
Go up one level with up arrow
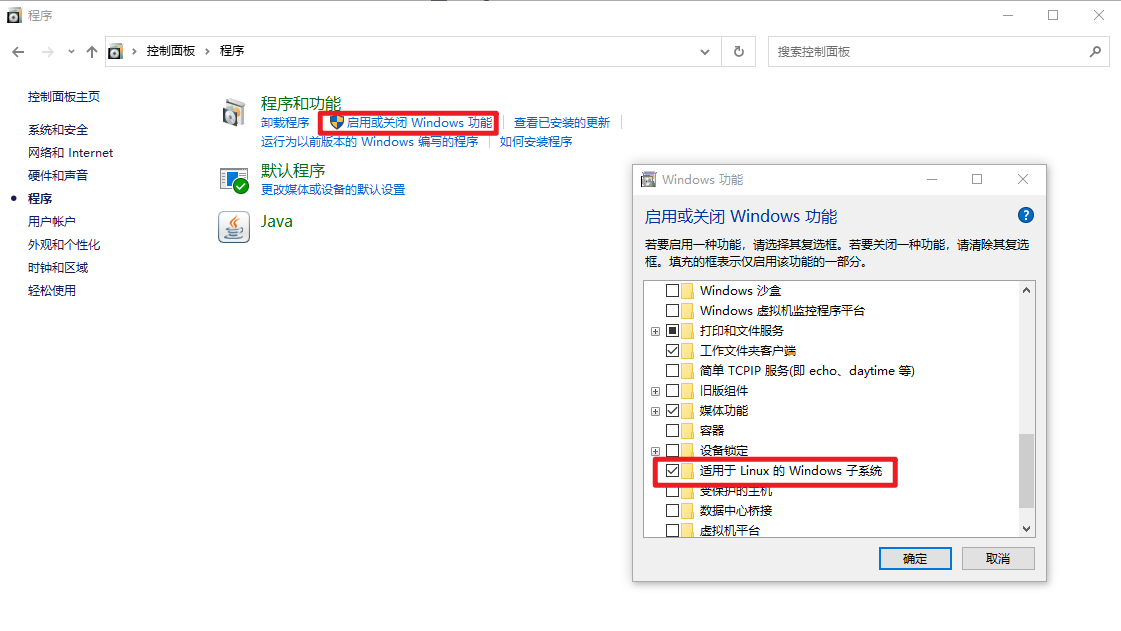click(x=92, y=51)
